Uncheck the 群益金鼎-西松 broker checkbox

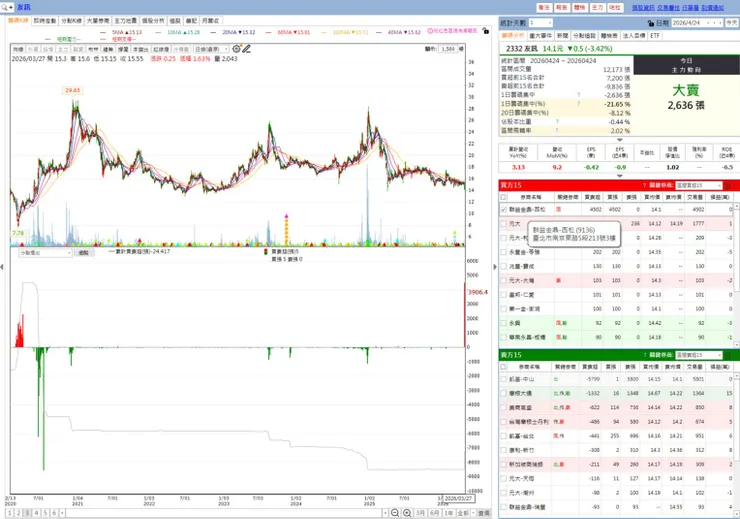(x=504, y=209)
